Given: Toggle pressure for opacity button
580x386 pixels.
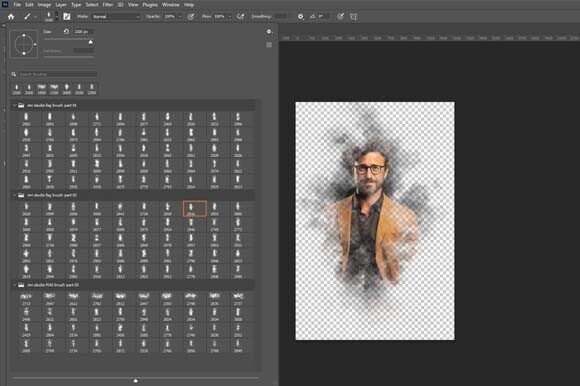Looking at the screenshot, I should tap(191, 17).
